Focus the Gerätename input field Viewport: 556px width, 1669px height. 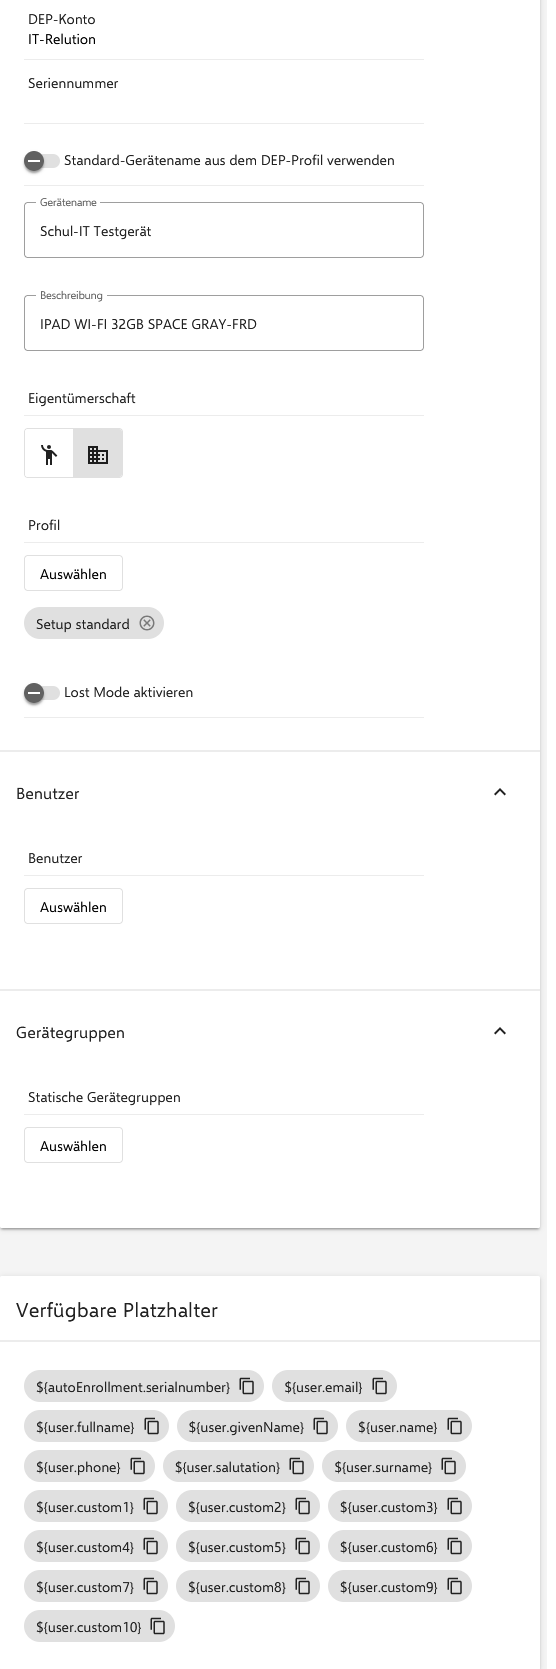click(224, 231)
